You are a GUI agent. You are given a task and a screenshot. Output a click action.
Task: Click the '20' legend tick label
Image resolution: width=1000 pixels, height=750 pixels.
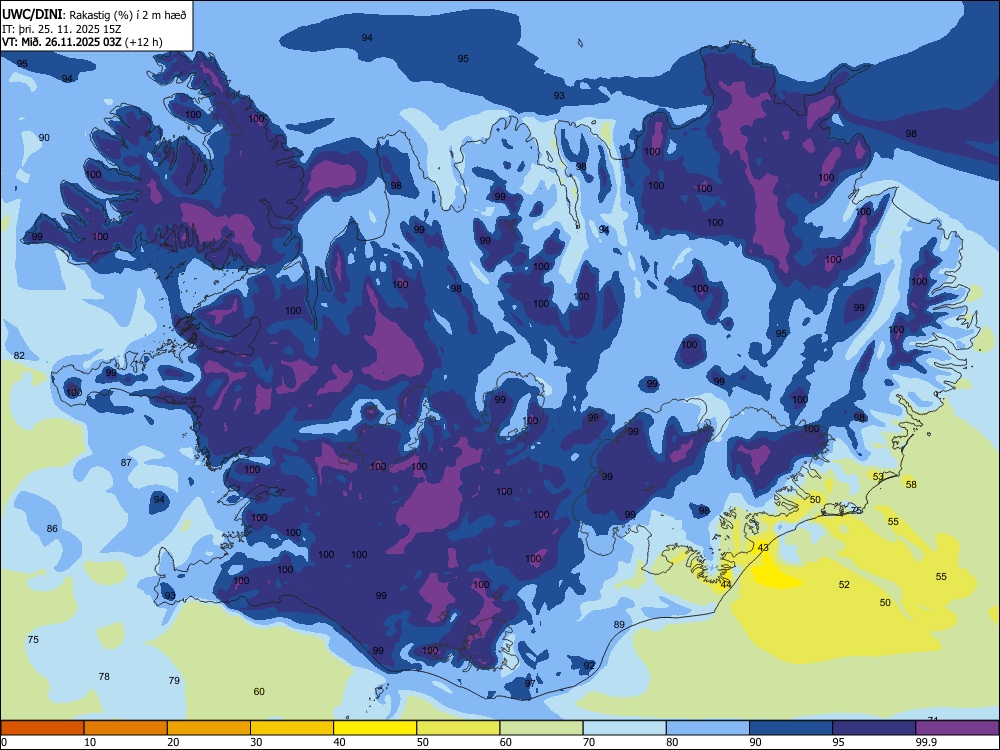(x=173, y=742)
